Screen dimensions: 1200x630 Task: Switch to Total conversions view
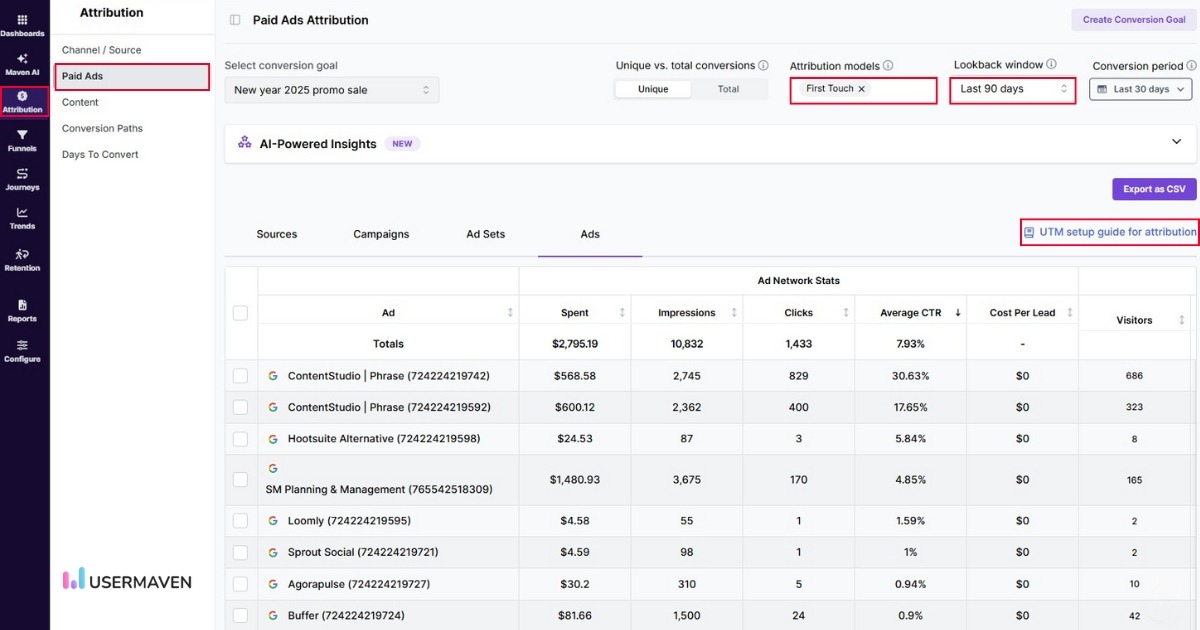pos(730,89)
